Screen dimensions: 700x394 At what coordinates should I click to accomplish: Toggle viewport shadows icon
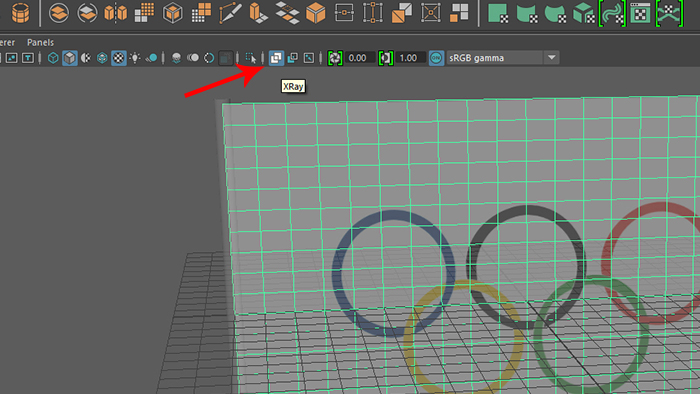[x=151, y=58]
